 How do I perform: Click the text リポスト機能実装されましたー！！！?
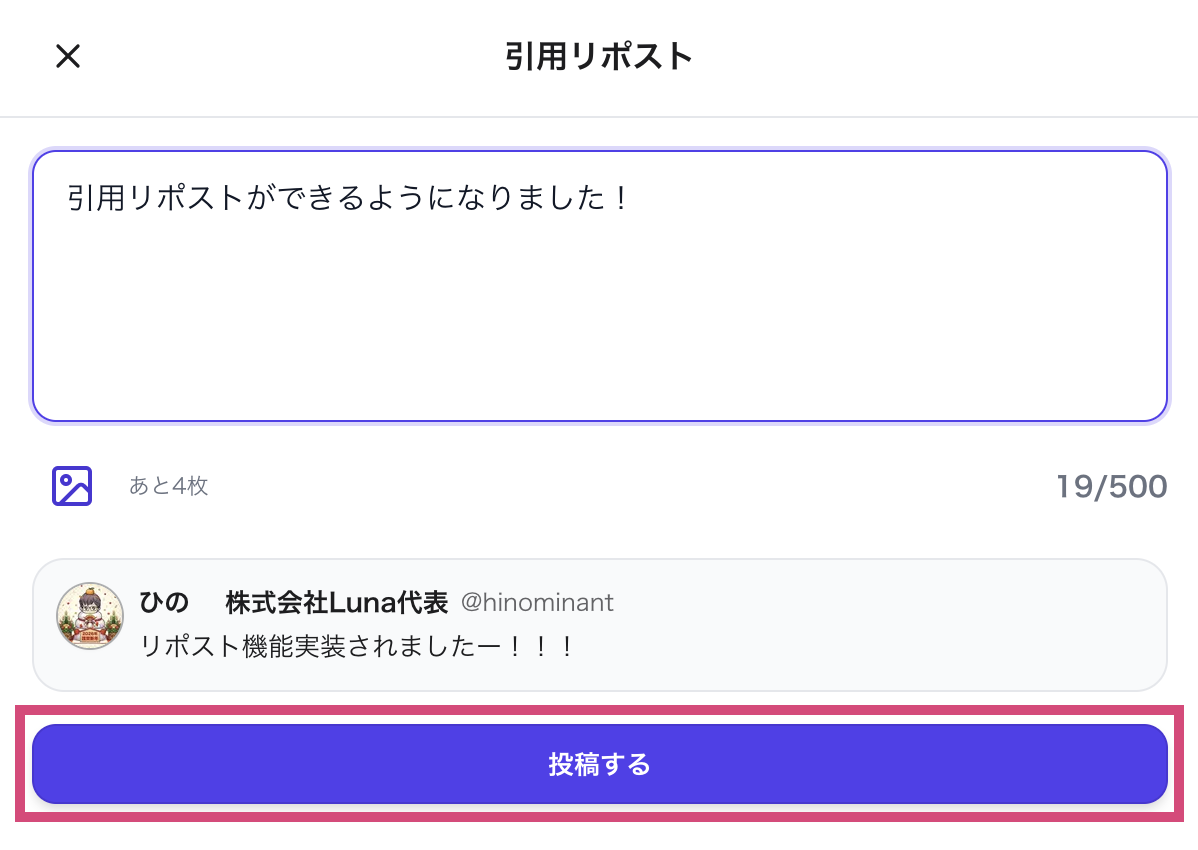355,647
